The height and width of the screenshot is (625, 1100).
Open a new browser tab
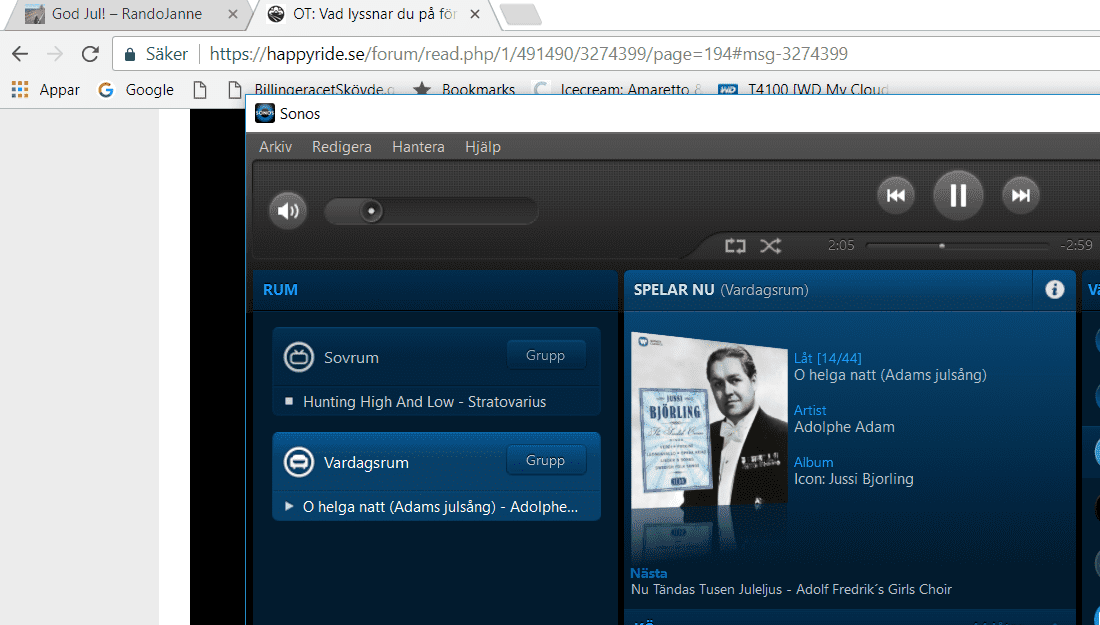521,14
